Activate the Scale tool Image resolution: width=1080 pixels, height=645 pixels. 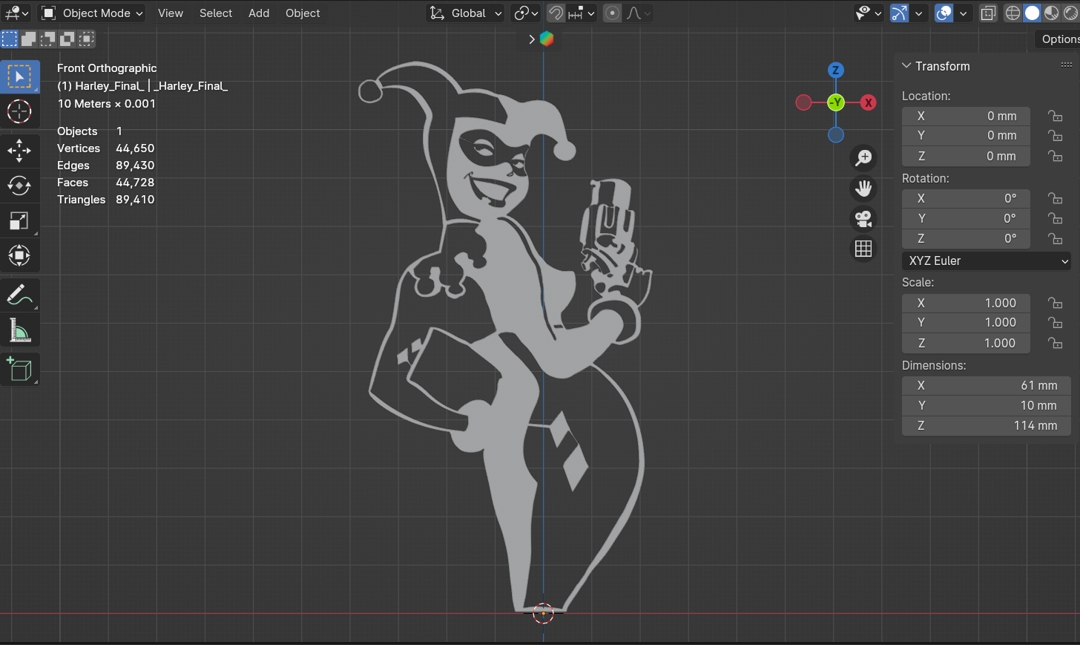(x=20, y=220)
